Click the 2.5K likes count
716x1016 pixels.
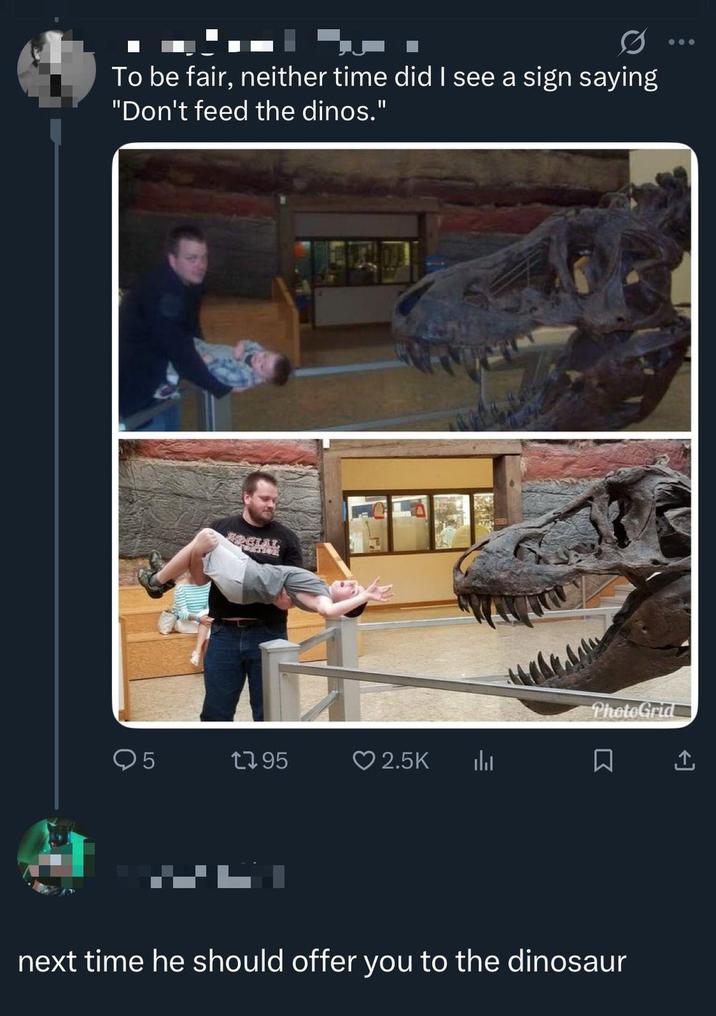pyautogui.click(x=405, y=761)
